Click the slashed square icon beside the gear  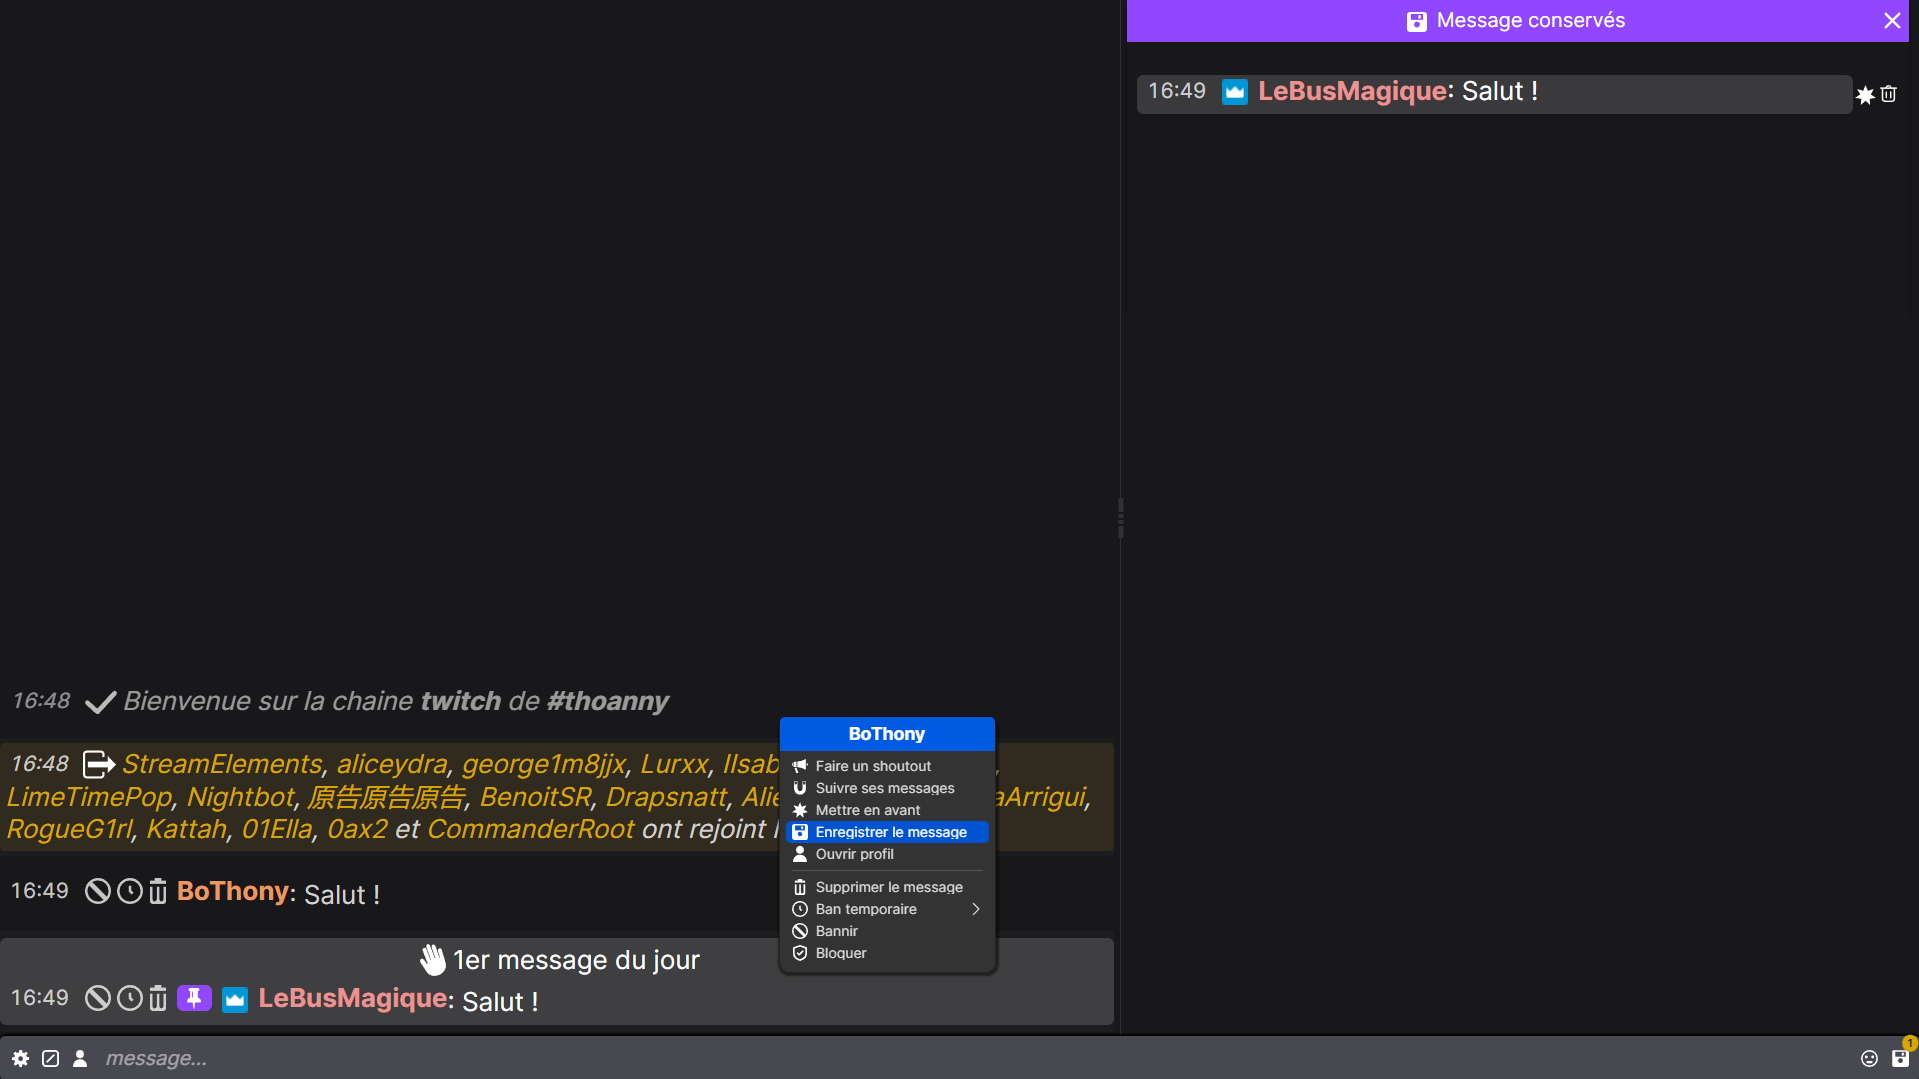(50, 1058)
